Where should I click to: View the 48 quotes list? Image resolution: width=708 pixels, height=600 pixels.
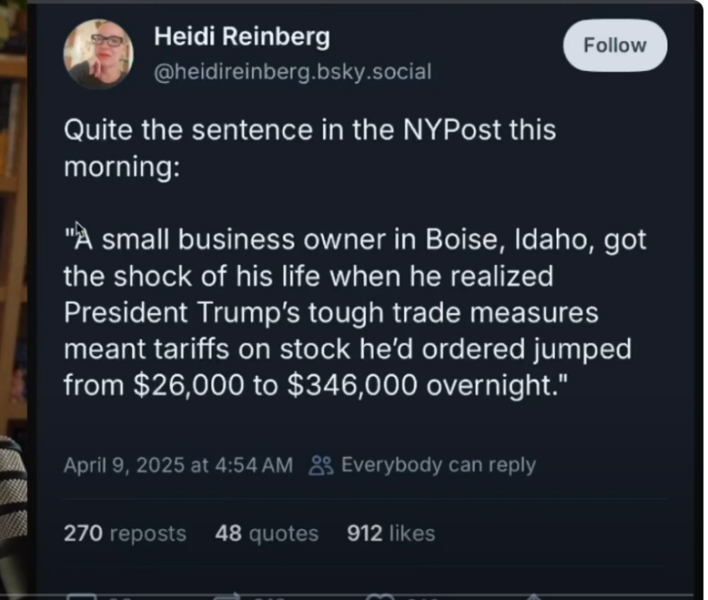(267, 533)
